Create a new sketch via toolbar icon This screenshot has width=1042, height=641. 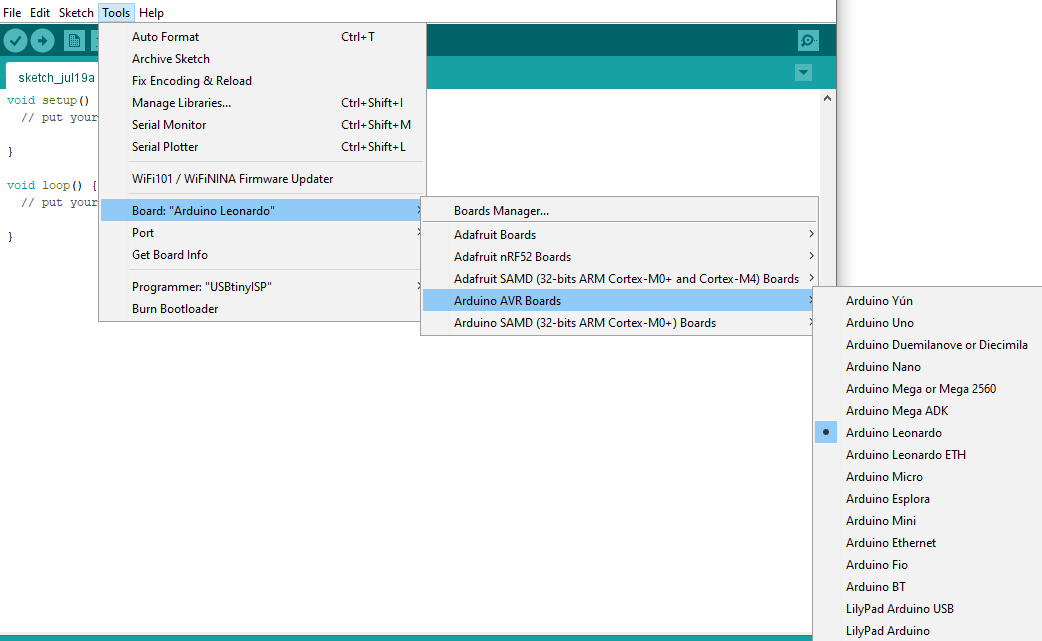tap(74, 40)
